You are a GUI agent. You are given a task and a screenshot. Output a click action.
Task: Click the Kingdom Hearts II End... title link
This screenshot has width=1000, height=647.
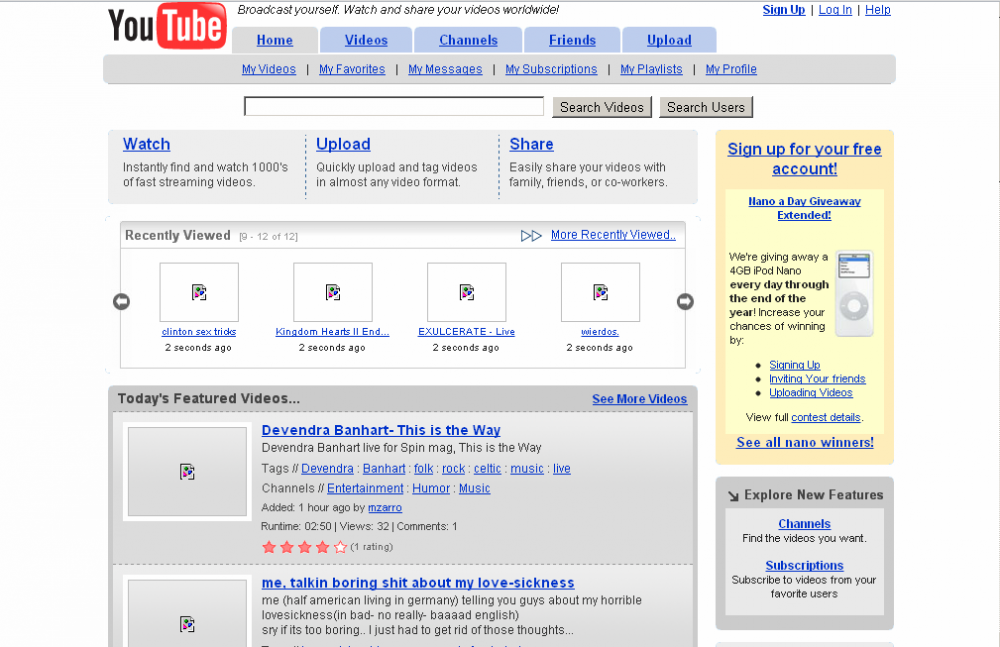coord(332,332)
